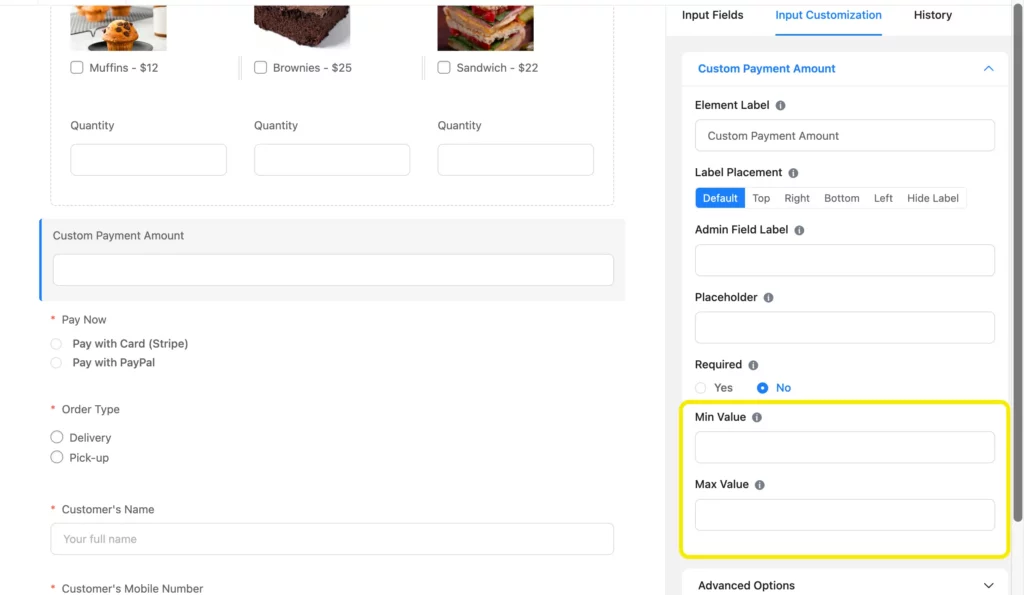Click the Order Type label
This screenshot has height=595, width=1024.
(90, 410)
